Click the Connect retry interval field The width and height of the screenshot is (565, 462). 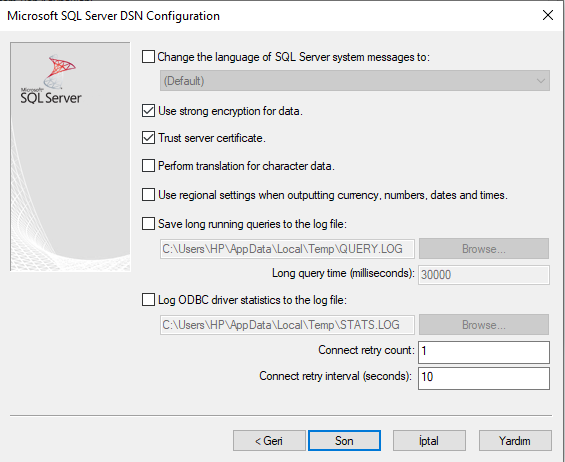point(484,378)
